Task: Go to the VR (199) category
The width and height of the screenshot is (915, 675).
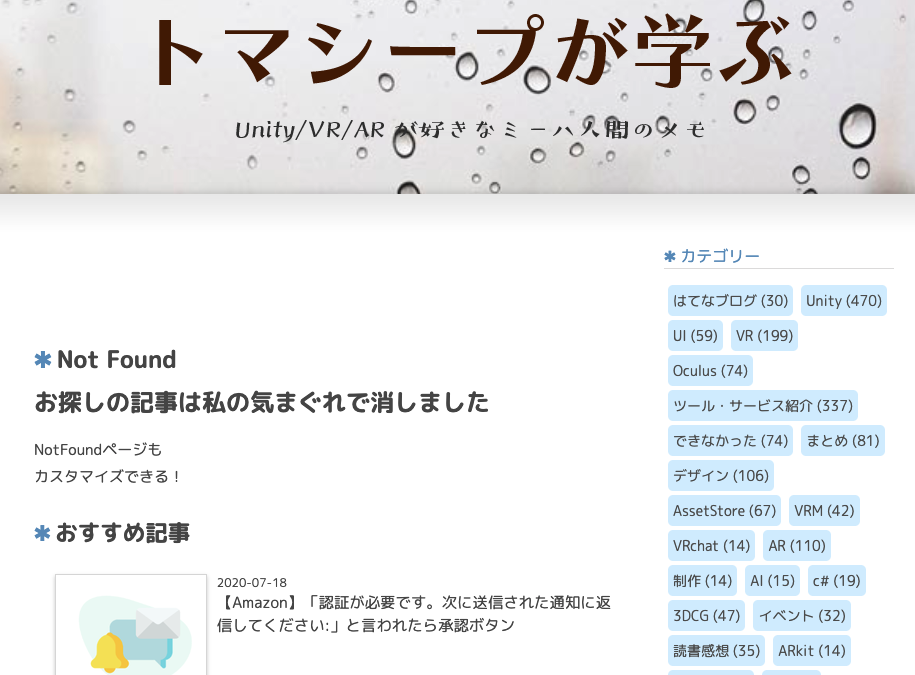Action: tap(764, 335)
